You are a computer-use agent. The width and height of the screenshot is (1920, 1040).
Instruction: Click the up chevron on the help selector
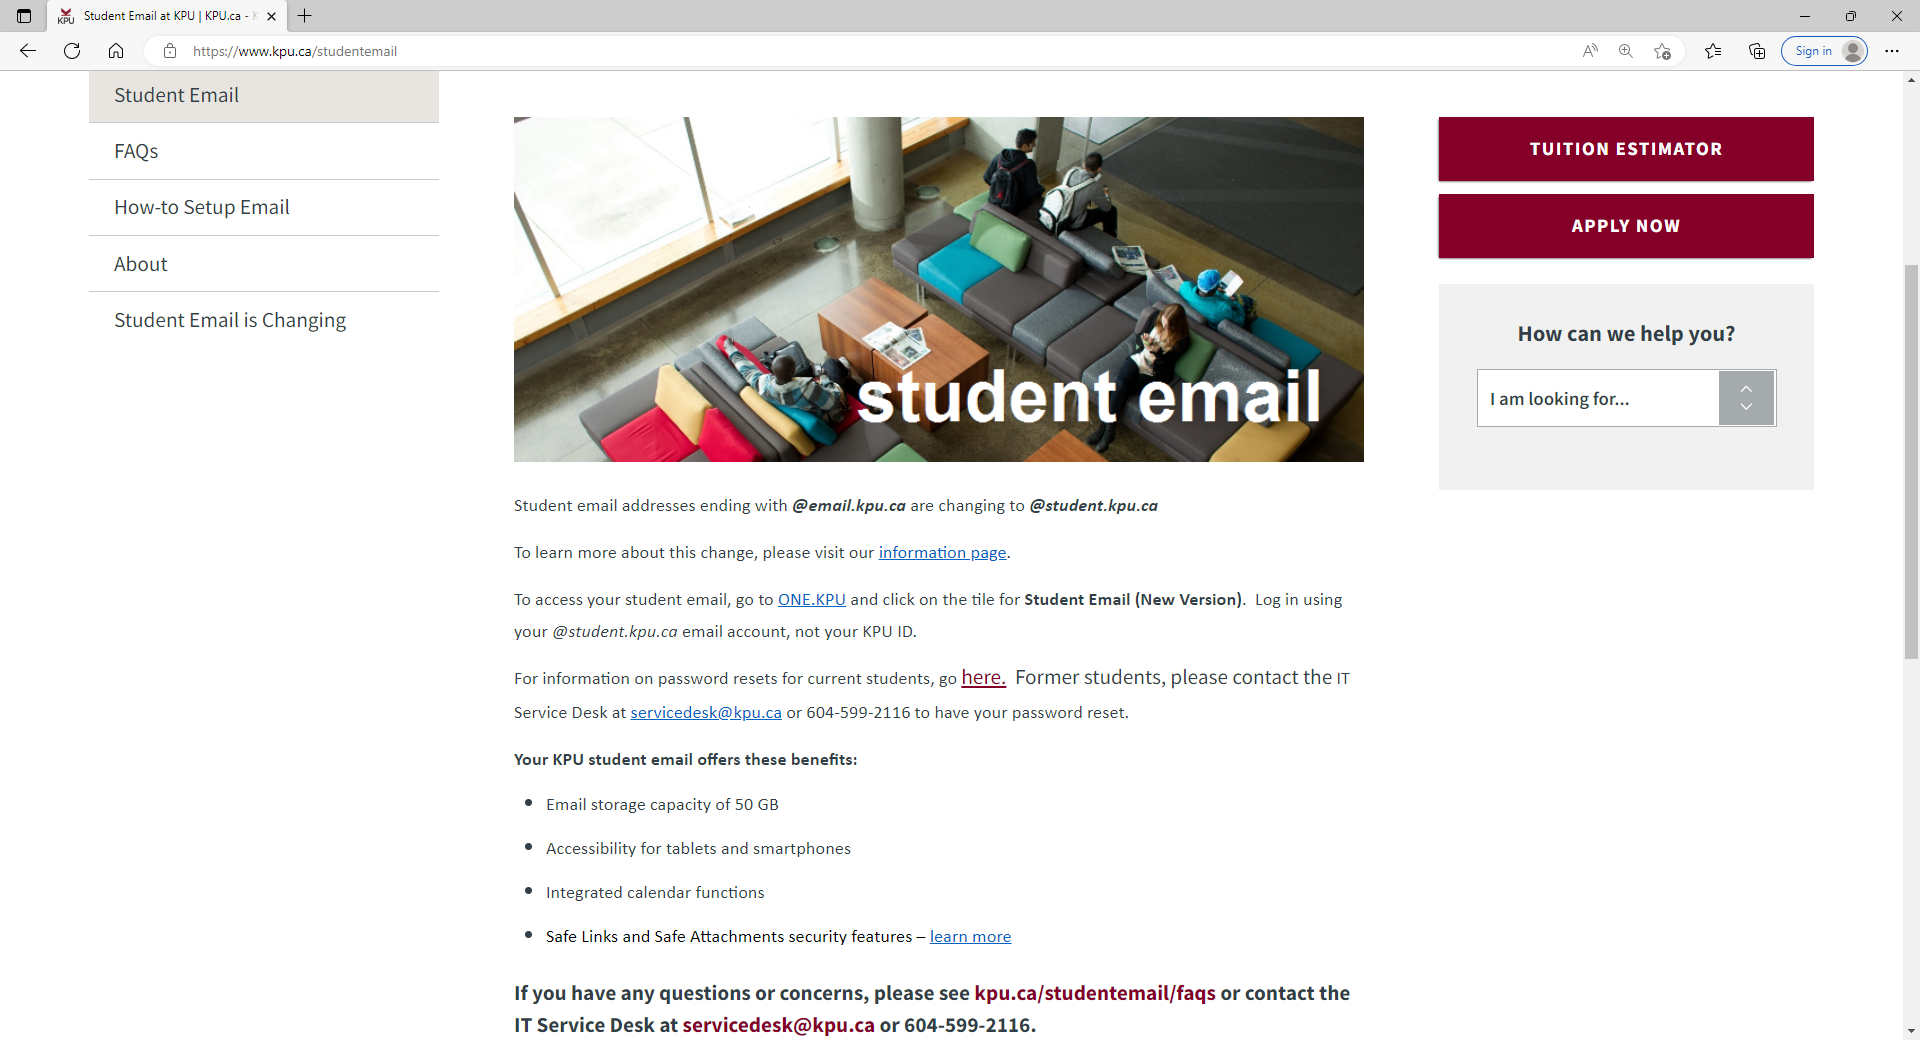[1746, 387]
